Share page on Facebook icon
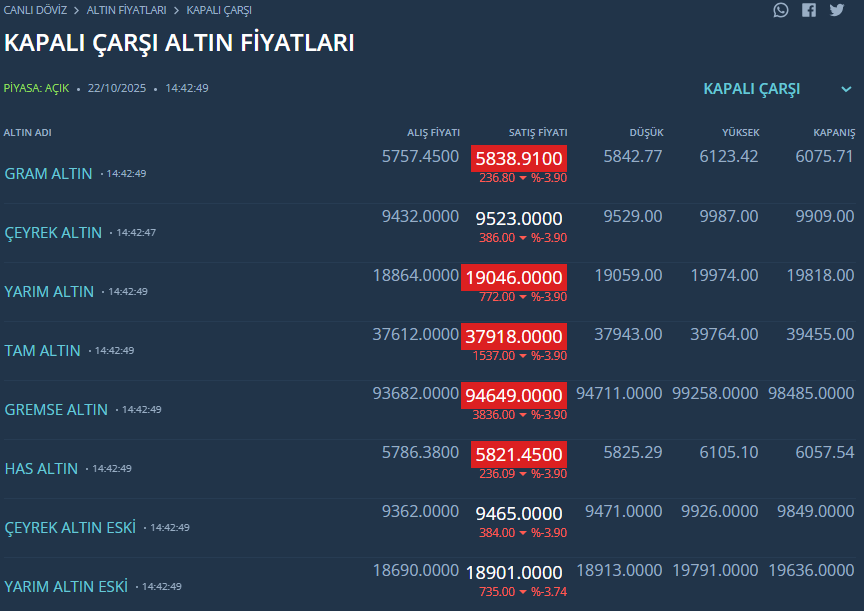Screen dimensions: 864x611 click(809, 10)
